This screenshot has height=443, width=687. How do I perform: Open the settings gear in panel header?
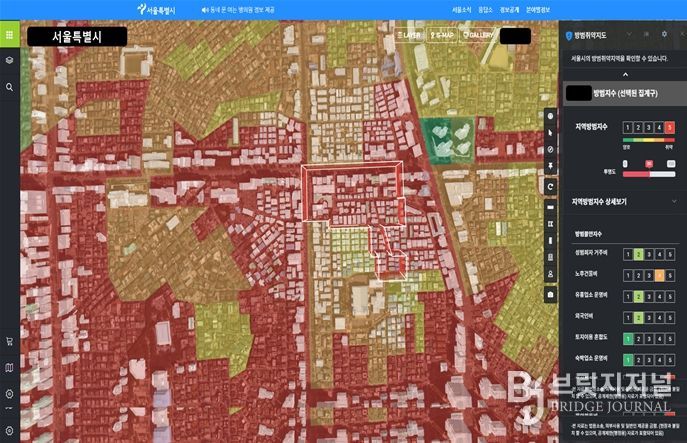(663, 34)
